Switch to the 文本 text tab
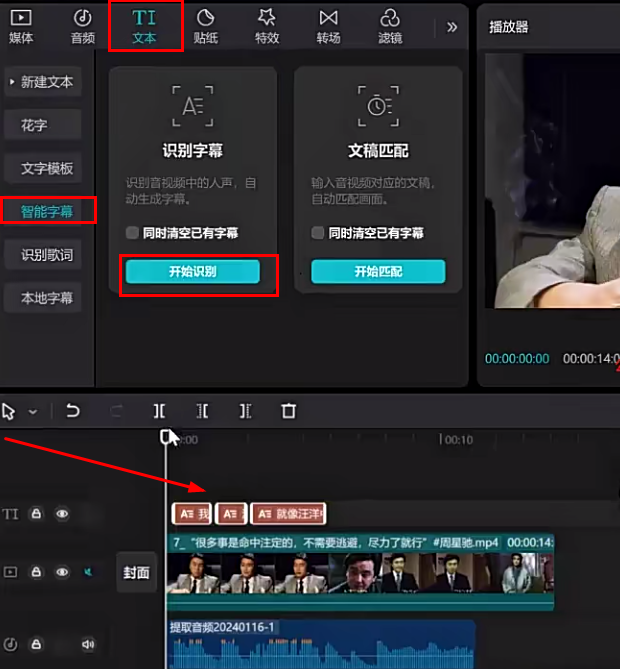Image resolution: width=620 pixels, height=669 pixels. (x=144, y=27)
